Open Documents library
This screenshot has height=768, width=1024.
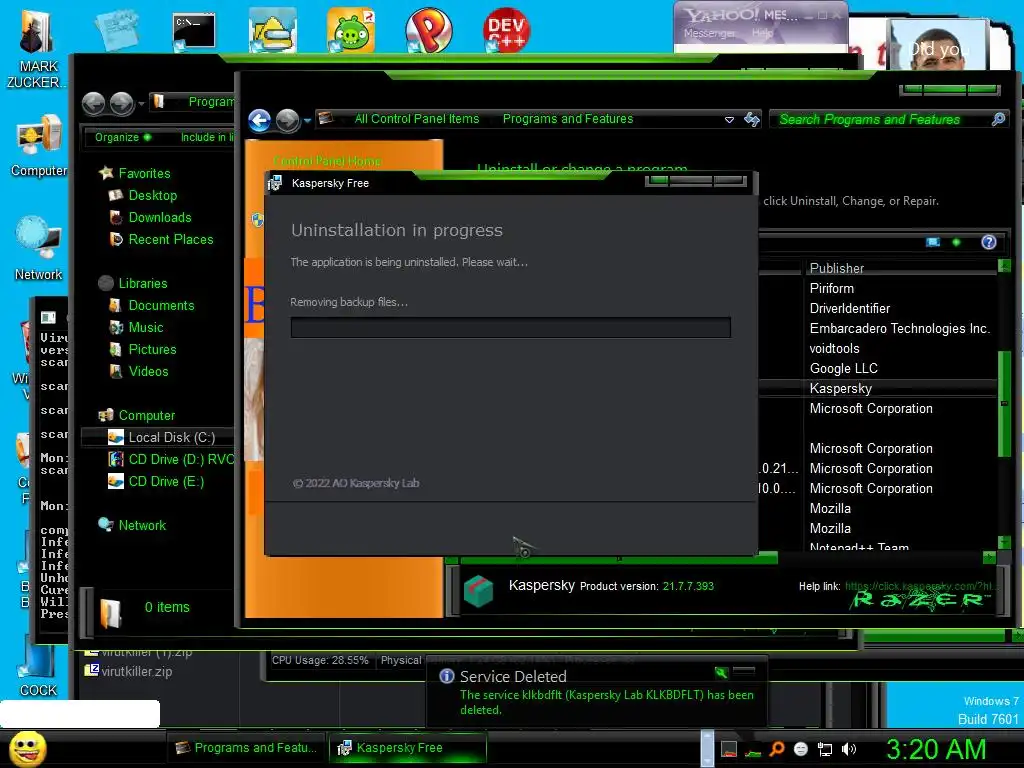coord(161,306)
